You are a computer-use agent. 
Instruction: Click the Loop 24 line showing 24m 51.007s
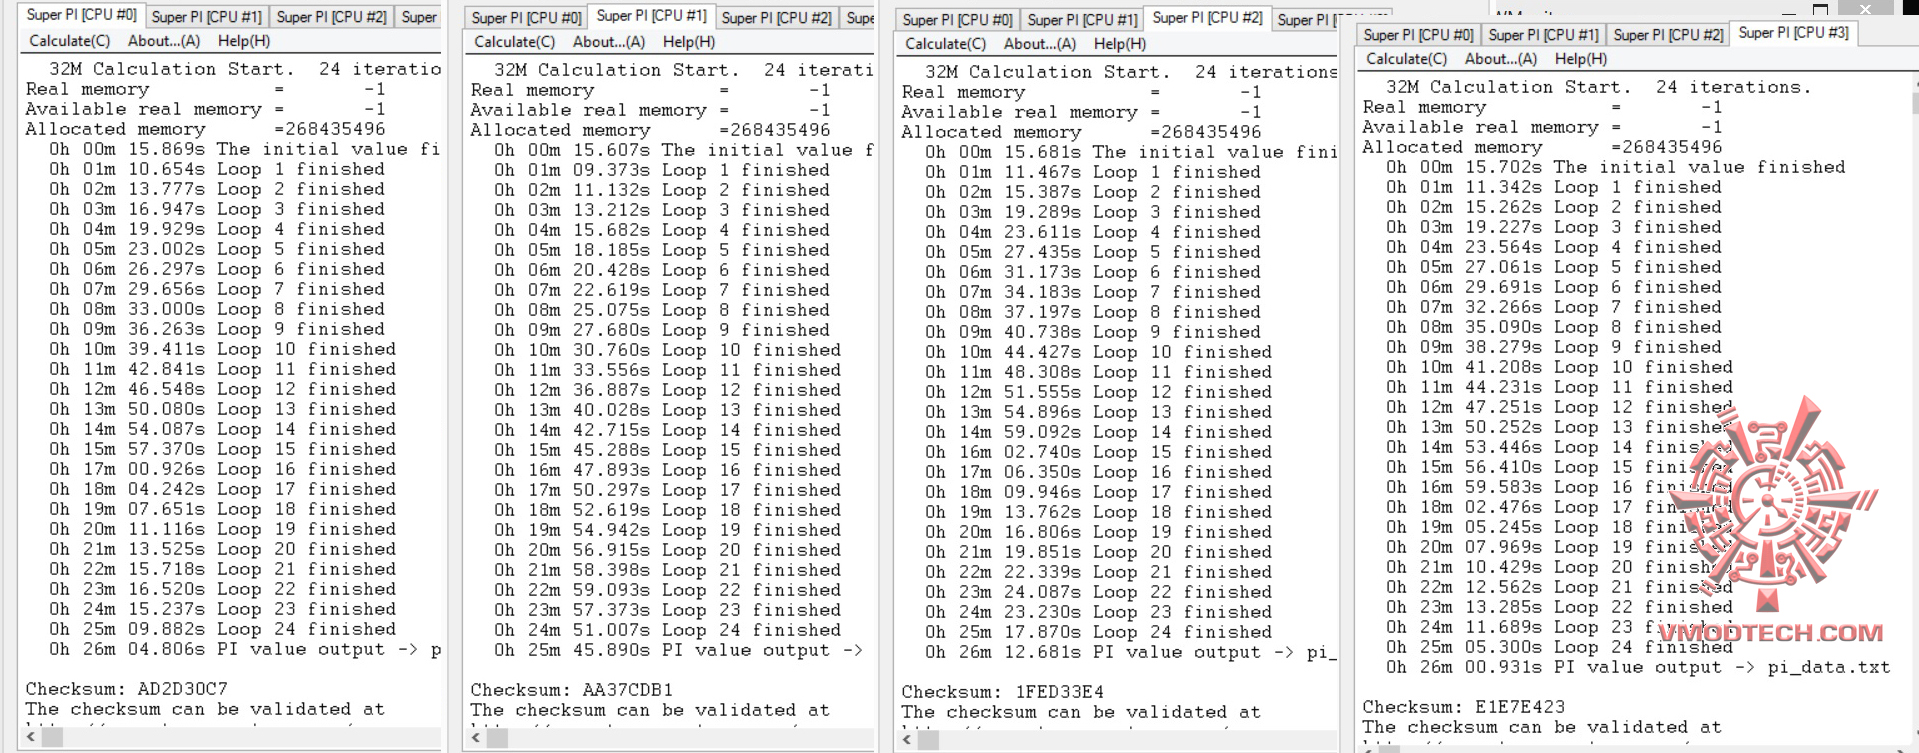point(667,630)
